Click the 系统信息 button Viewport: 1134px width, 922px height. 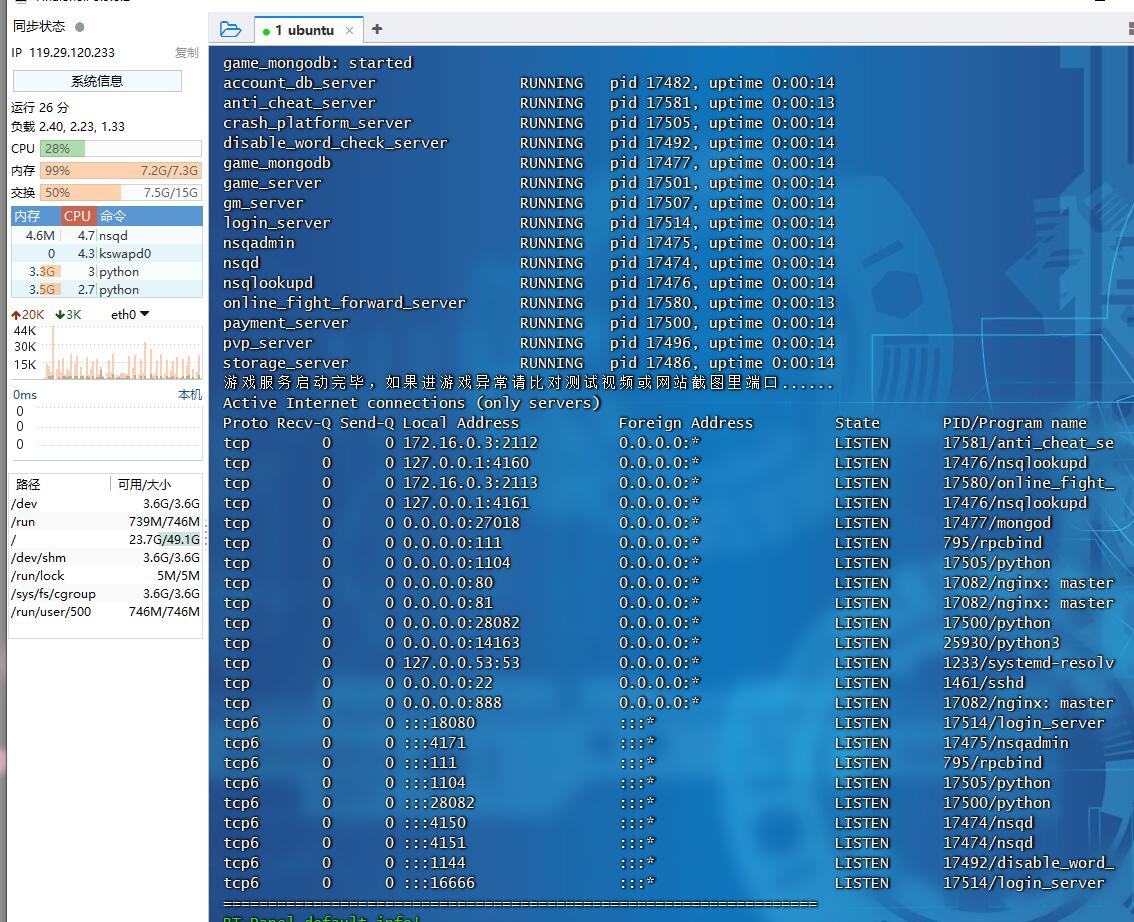tap(97, 81)
